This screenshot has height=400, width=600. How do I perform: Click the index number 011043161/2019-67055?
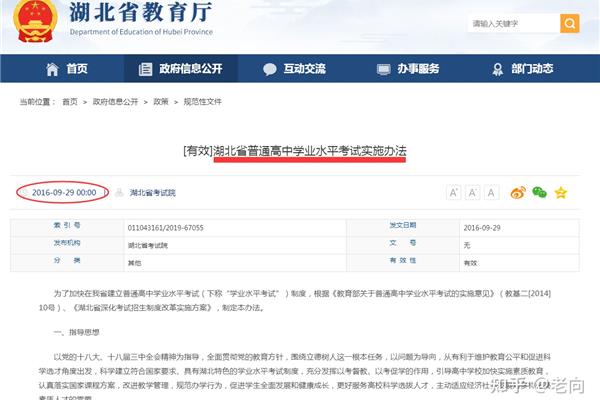[165, 228]
